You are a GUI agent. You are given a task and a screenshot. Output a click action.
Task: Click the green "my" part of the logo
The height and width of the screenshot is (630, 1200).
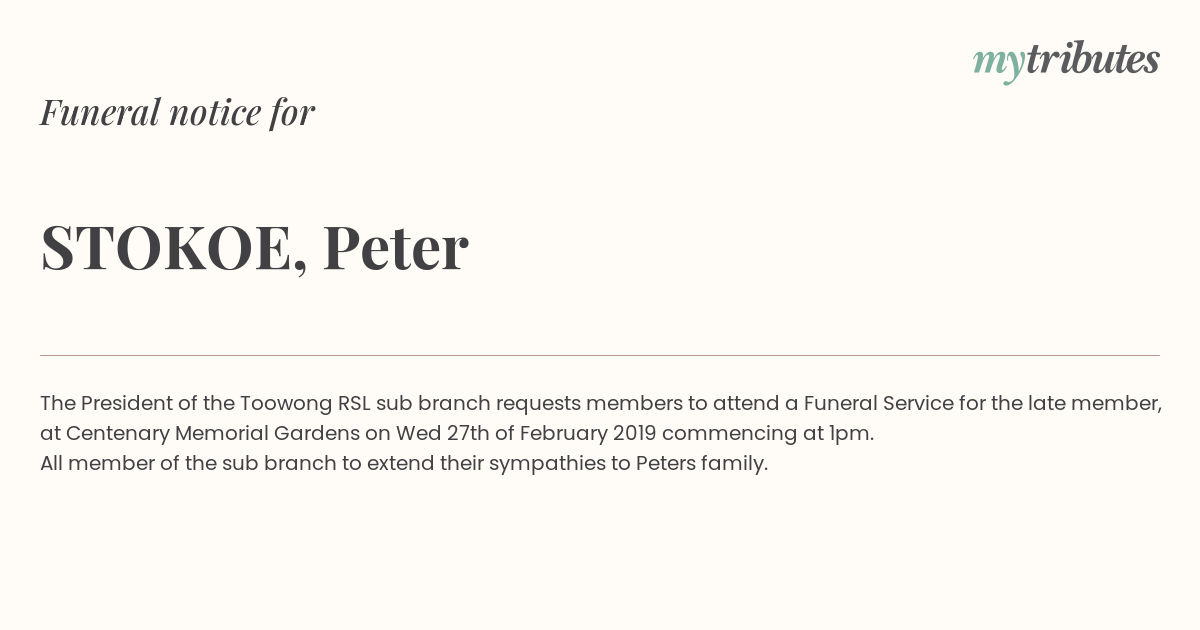[998, 63]
